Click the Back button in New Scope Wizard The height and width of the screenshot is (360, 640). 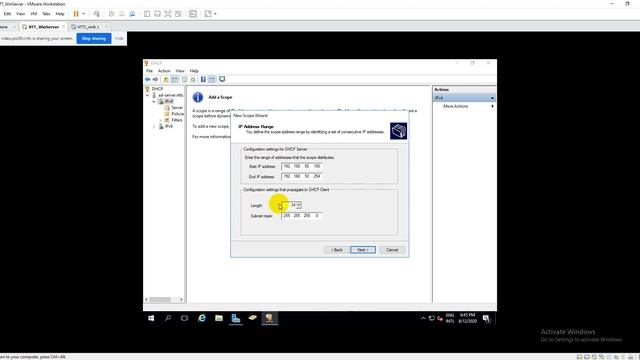337,250
